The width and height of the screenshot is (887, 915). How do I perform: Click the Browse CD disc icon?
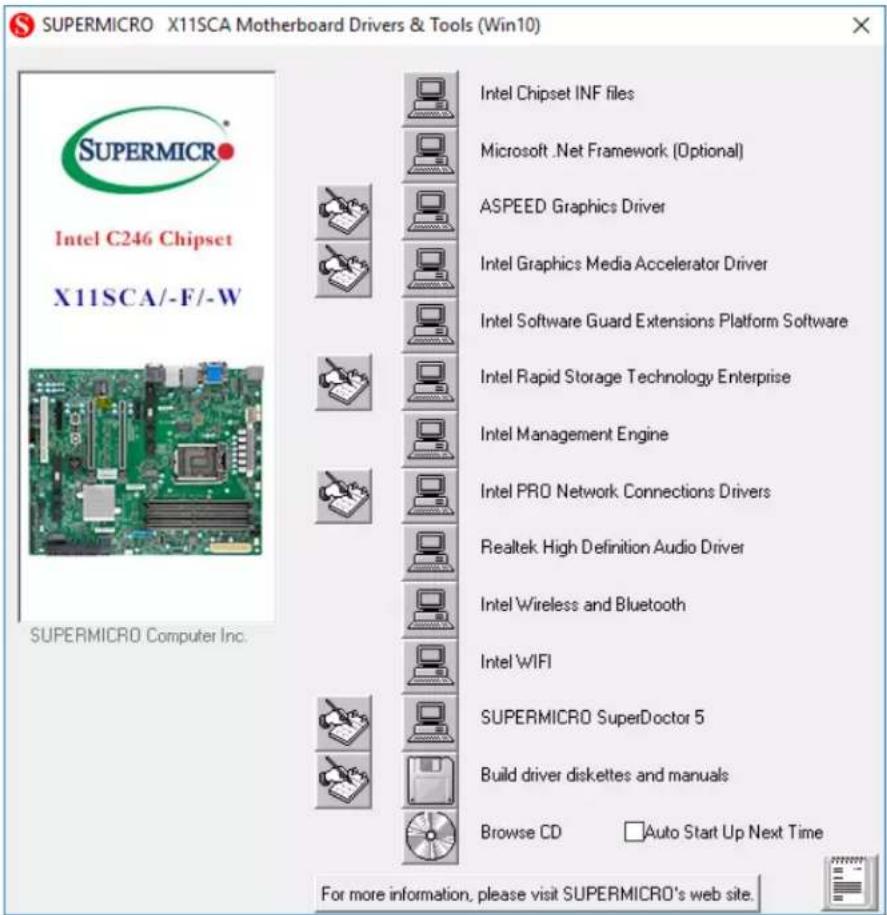point(430,836)
